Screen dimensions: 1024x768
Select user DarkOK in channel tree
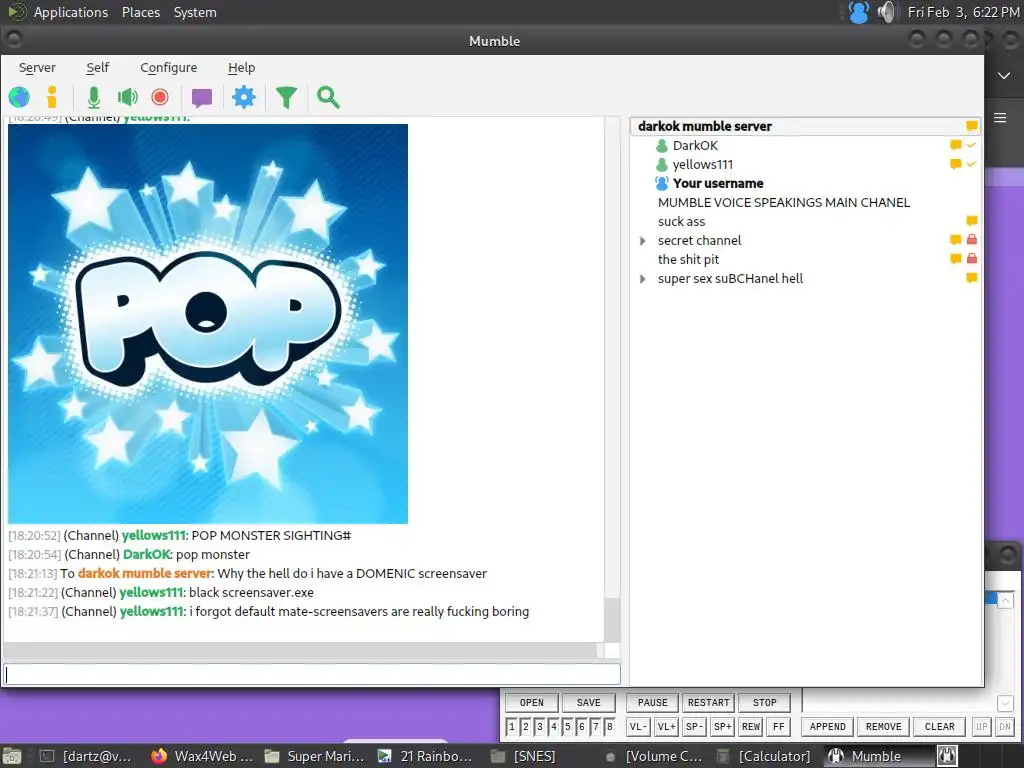[695, 146]
